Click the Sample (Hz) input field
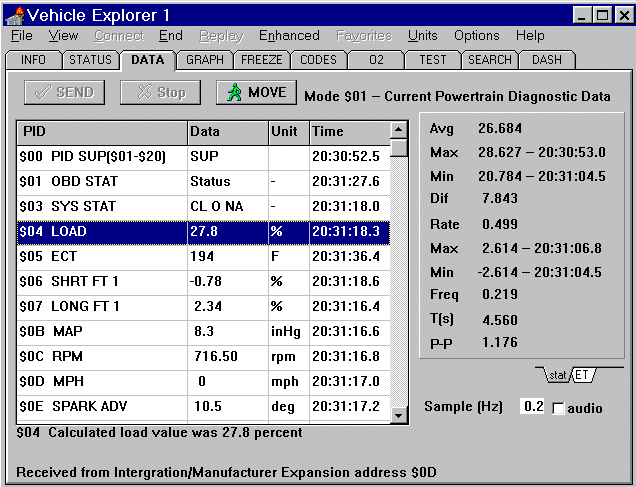Viewport: 636px width, 487px height. tap(532, 407)
